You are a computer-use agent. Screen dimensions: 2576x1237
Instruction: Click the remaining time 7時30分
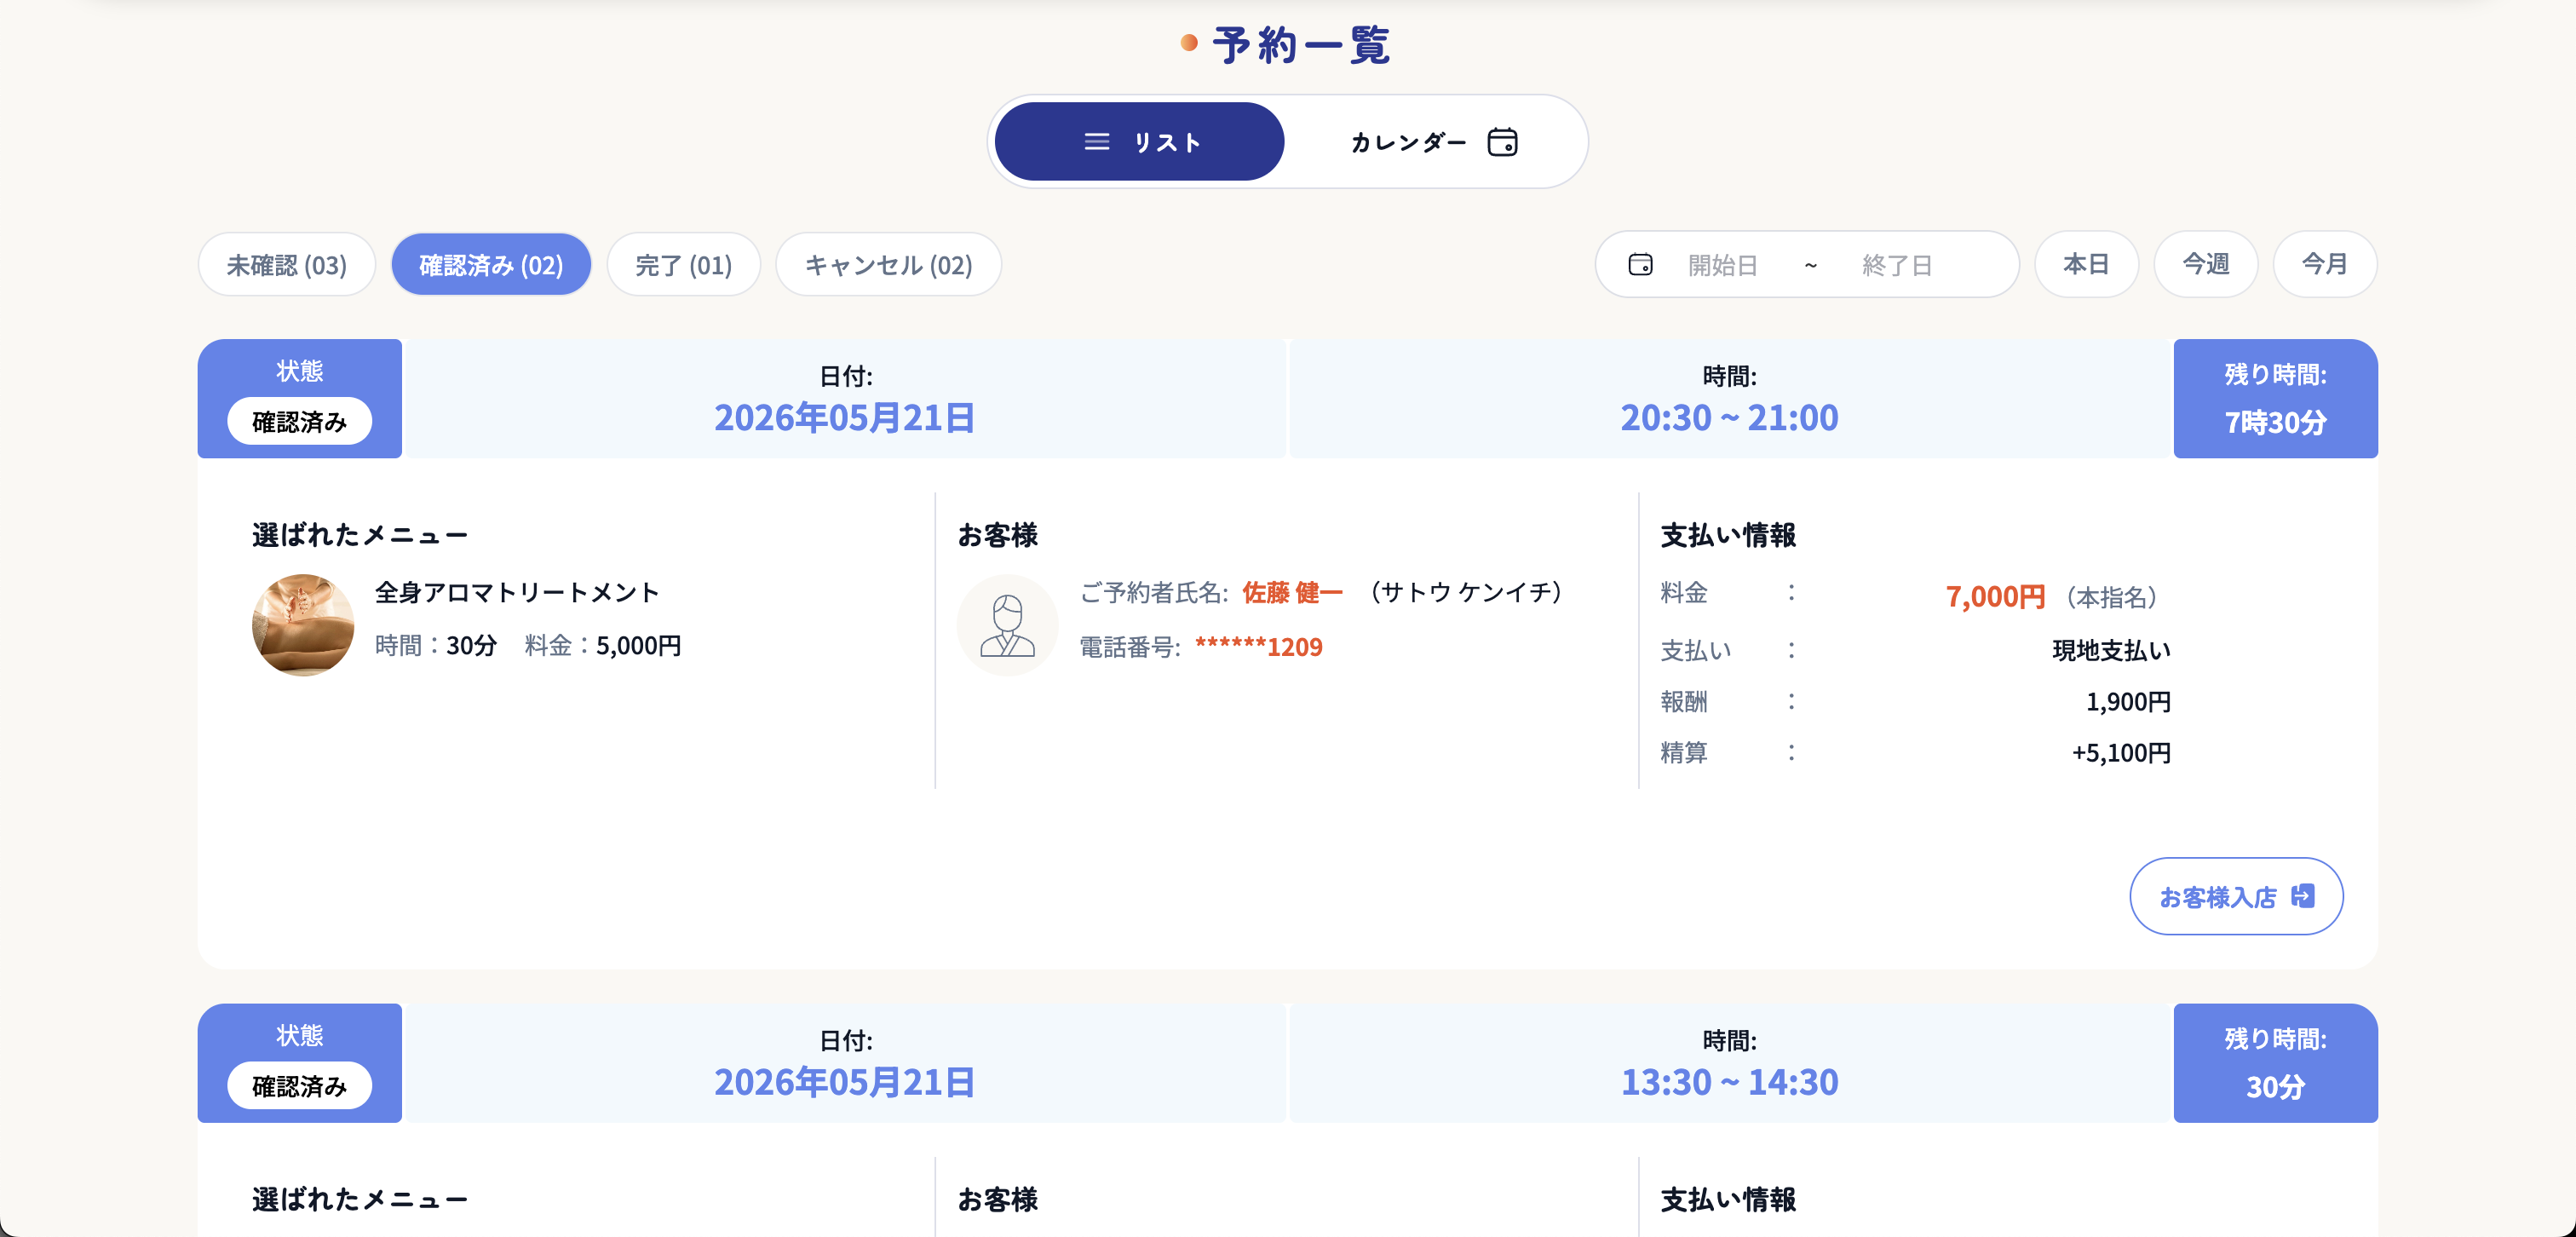[x=2275, y=422]
